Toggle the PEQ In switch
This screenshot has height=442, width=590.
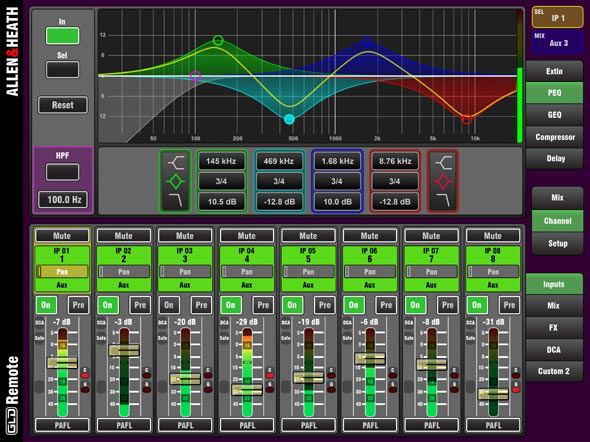coord(62,36)
